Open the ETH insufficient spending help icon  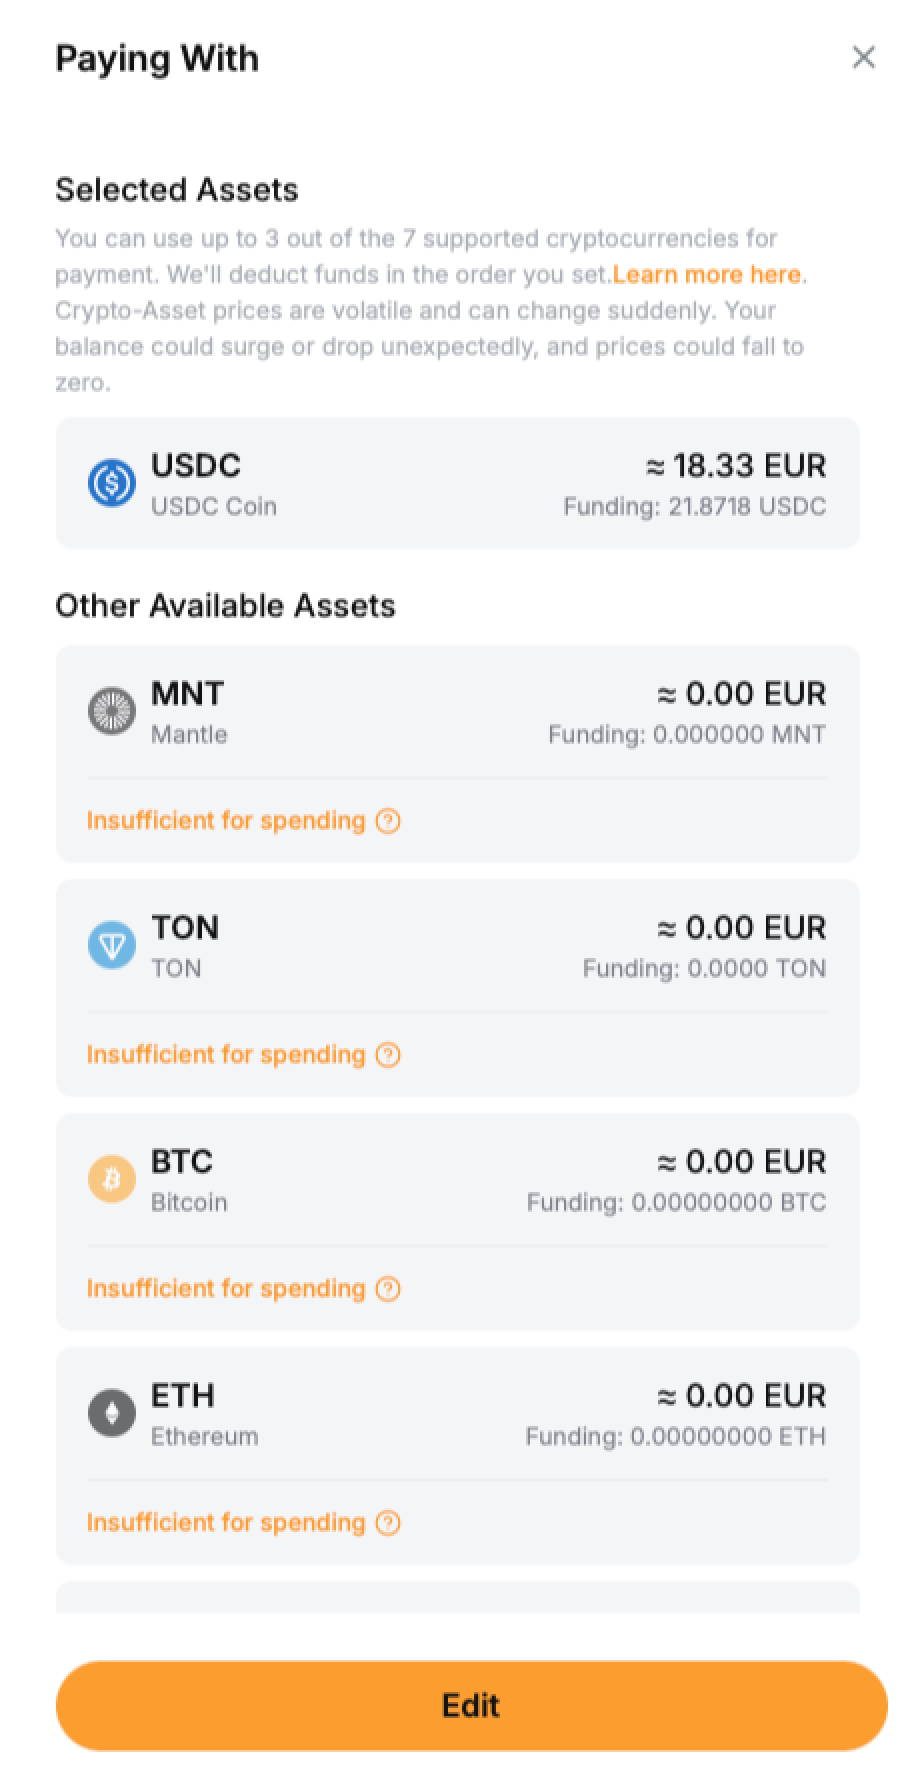pos(388,1523)
